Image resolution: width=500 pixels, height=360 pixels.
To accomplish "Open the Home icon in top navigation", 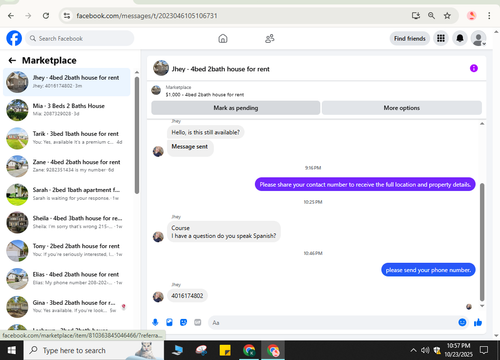I will click(223, 39).
